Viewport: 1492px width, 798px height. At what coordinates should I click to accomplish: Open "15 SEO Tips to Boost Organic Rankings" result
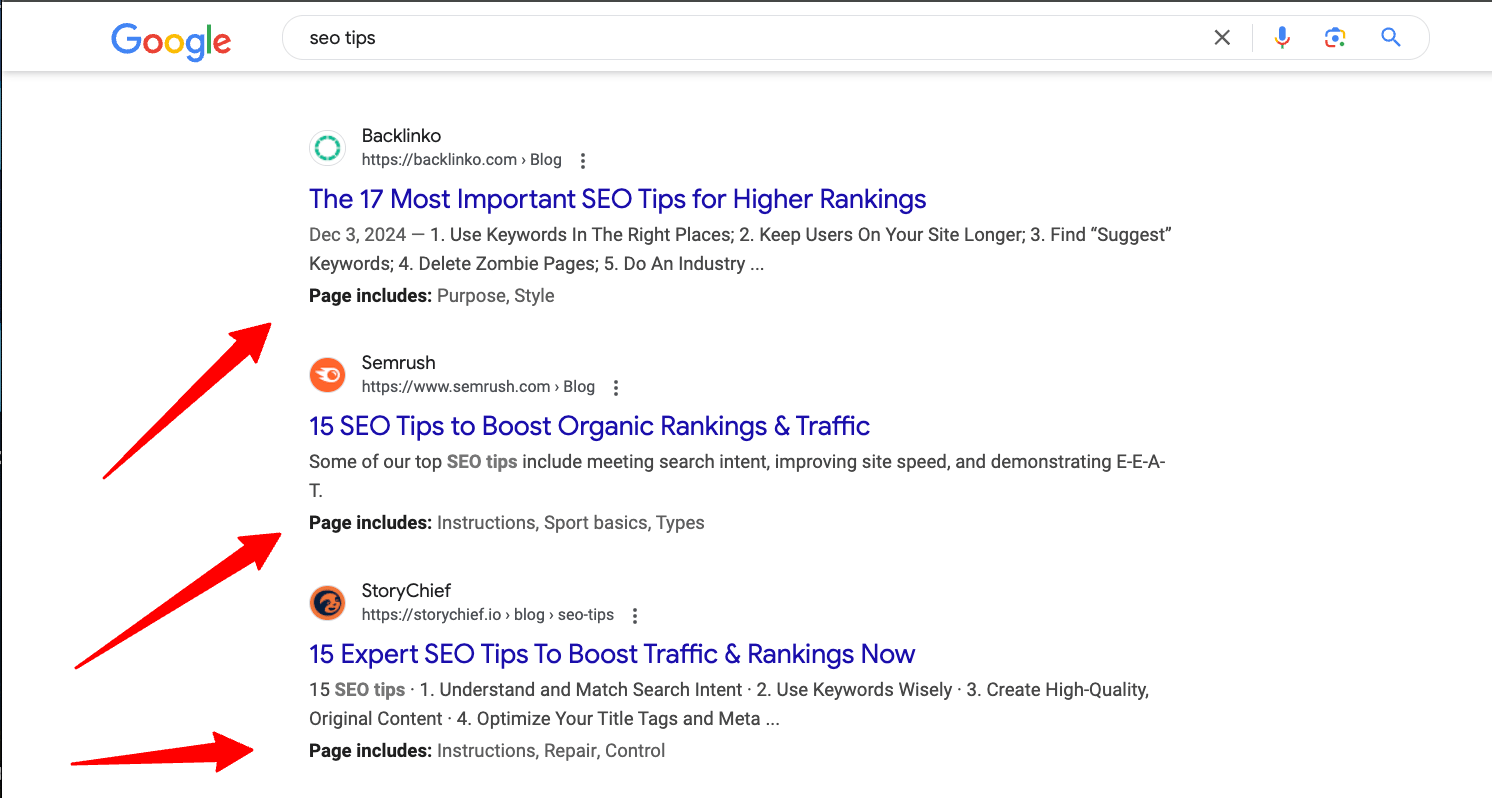click(589, 426)
